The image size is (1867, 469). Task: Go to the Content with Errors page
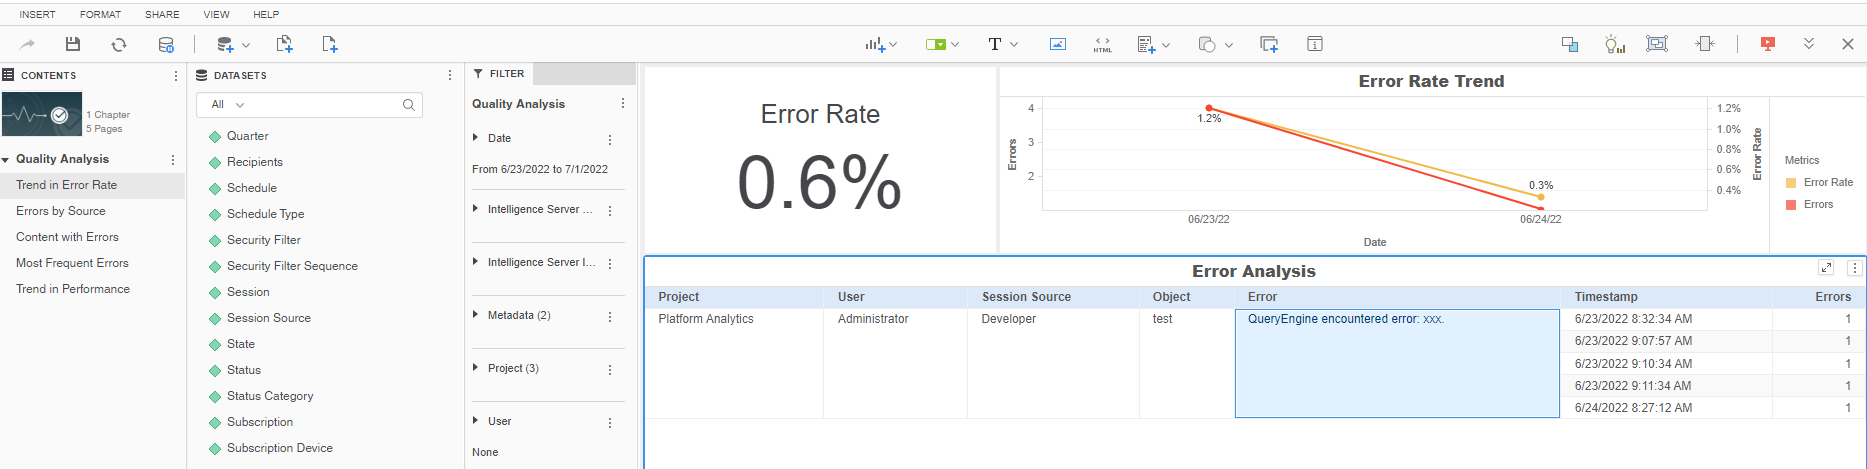point(67,237)
